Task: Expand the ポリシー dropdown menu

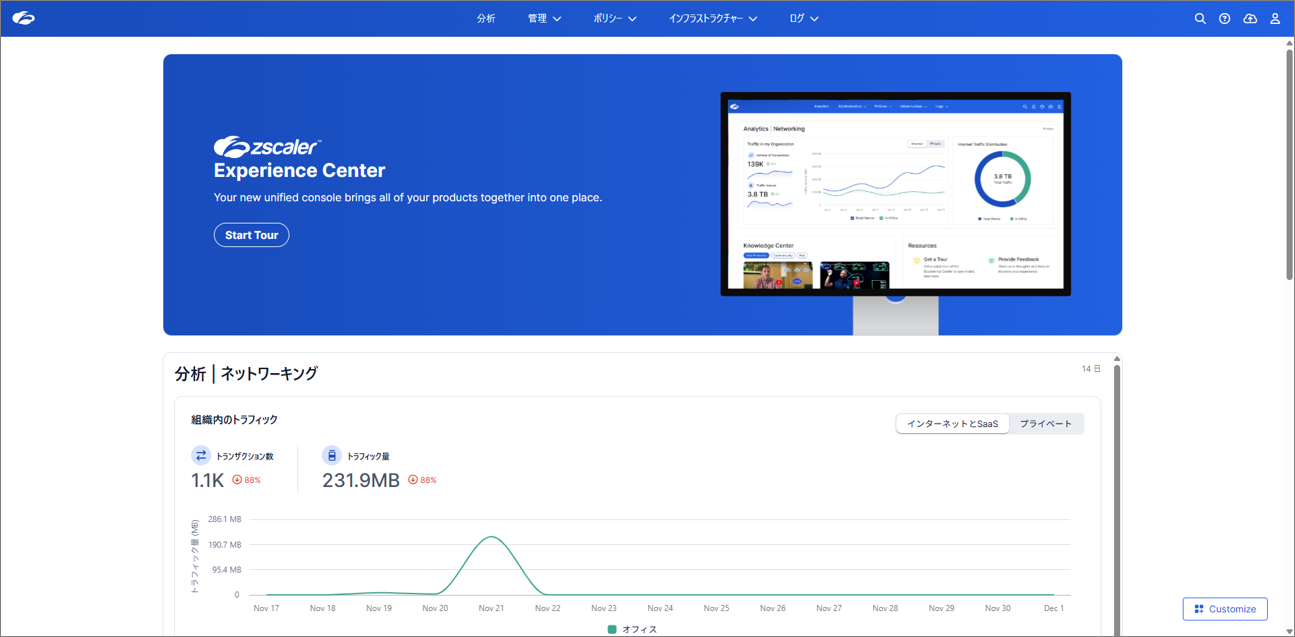Action: point(614,19)
